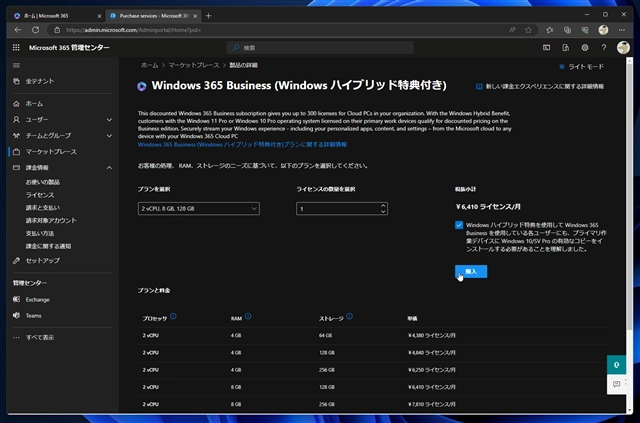Click the browser back arrow
Viewport: 640px width, 423px height.
point(18,30)
